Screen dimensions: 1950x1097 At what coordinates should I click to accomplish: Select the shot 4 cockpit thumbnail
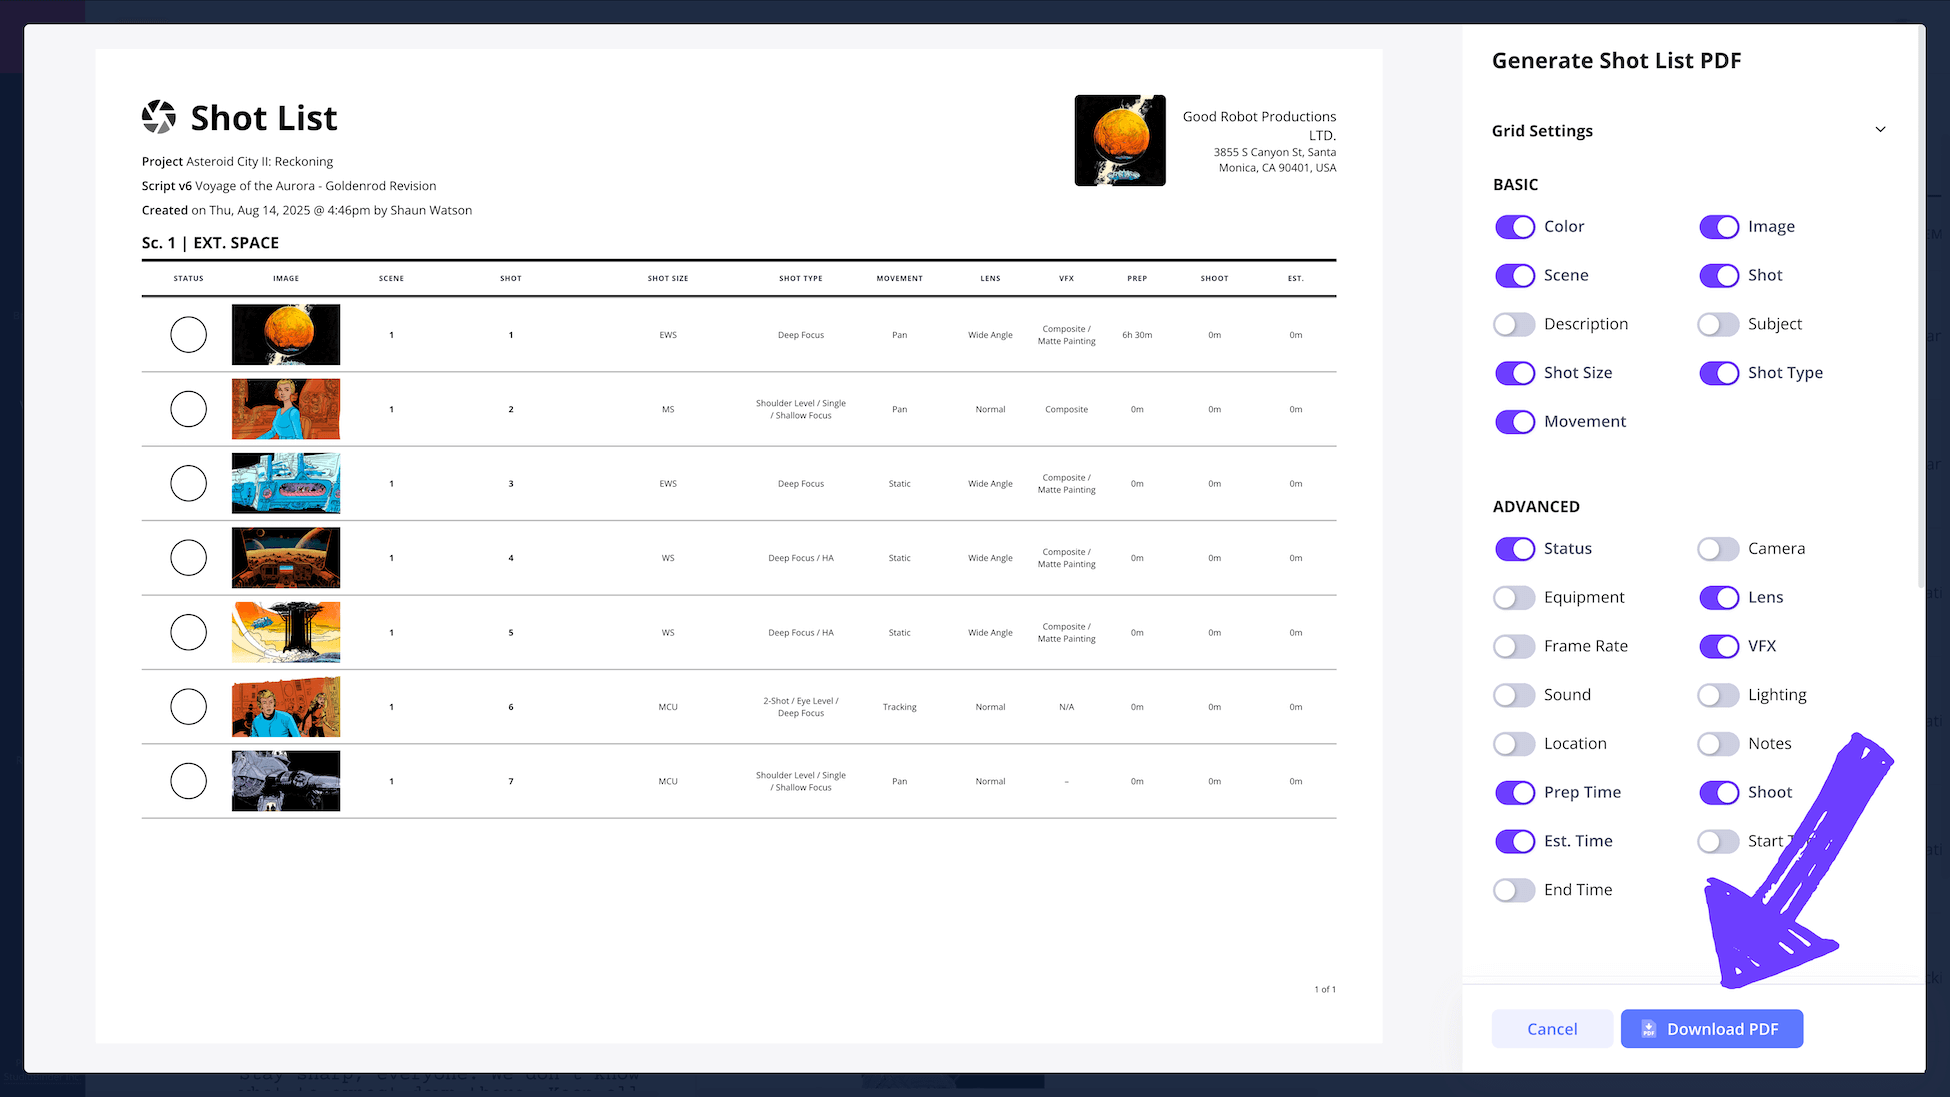[x=286, y=558]
